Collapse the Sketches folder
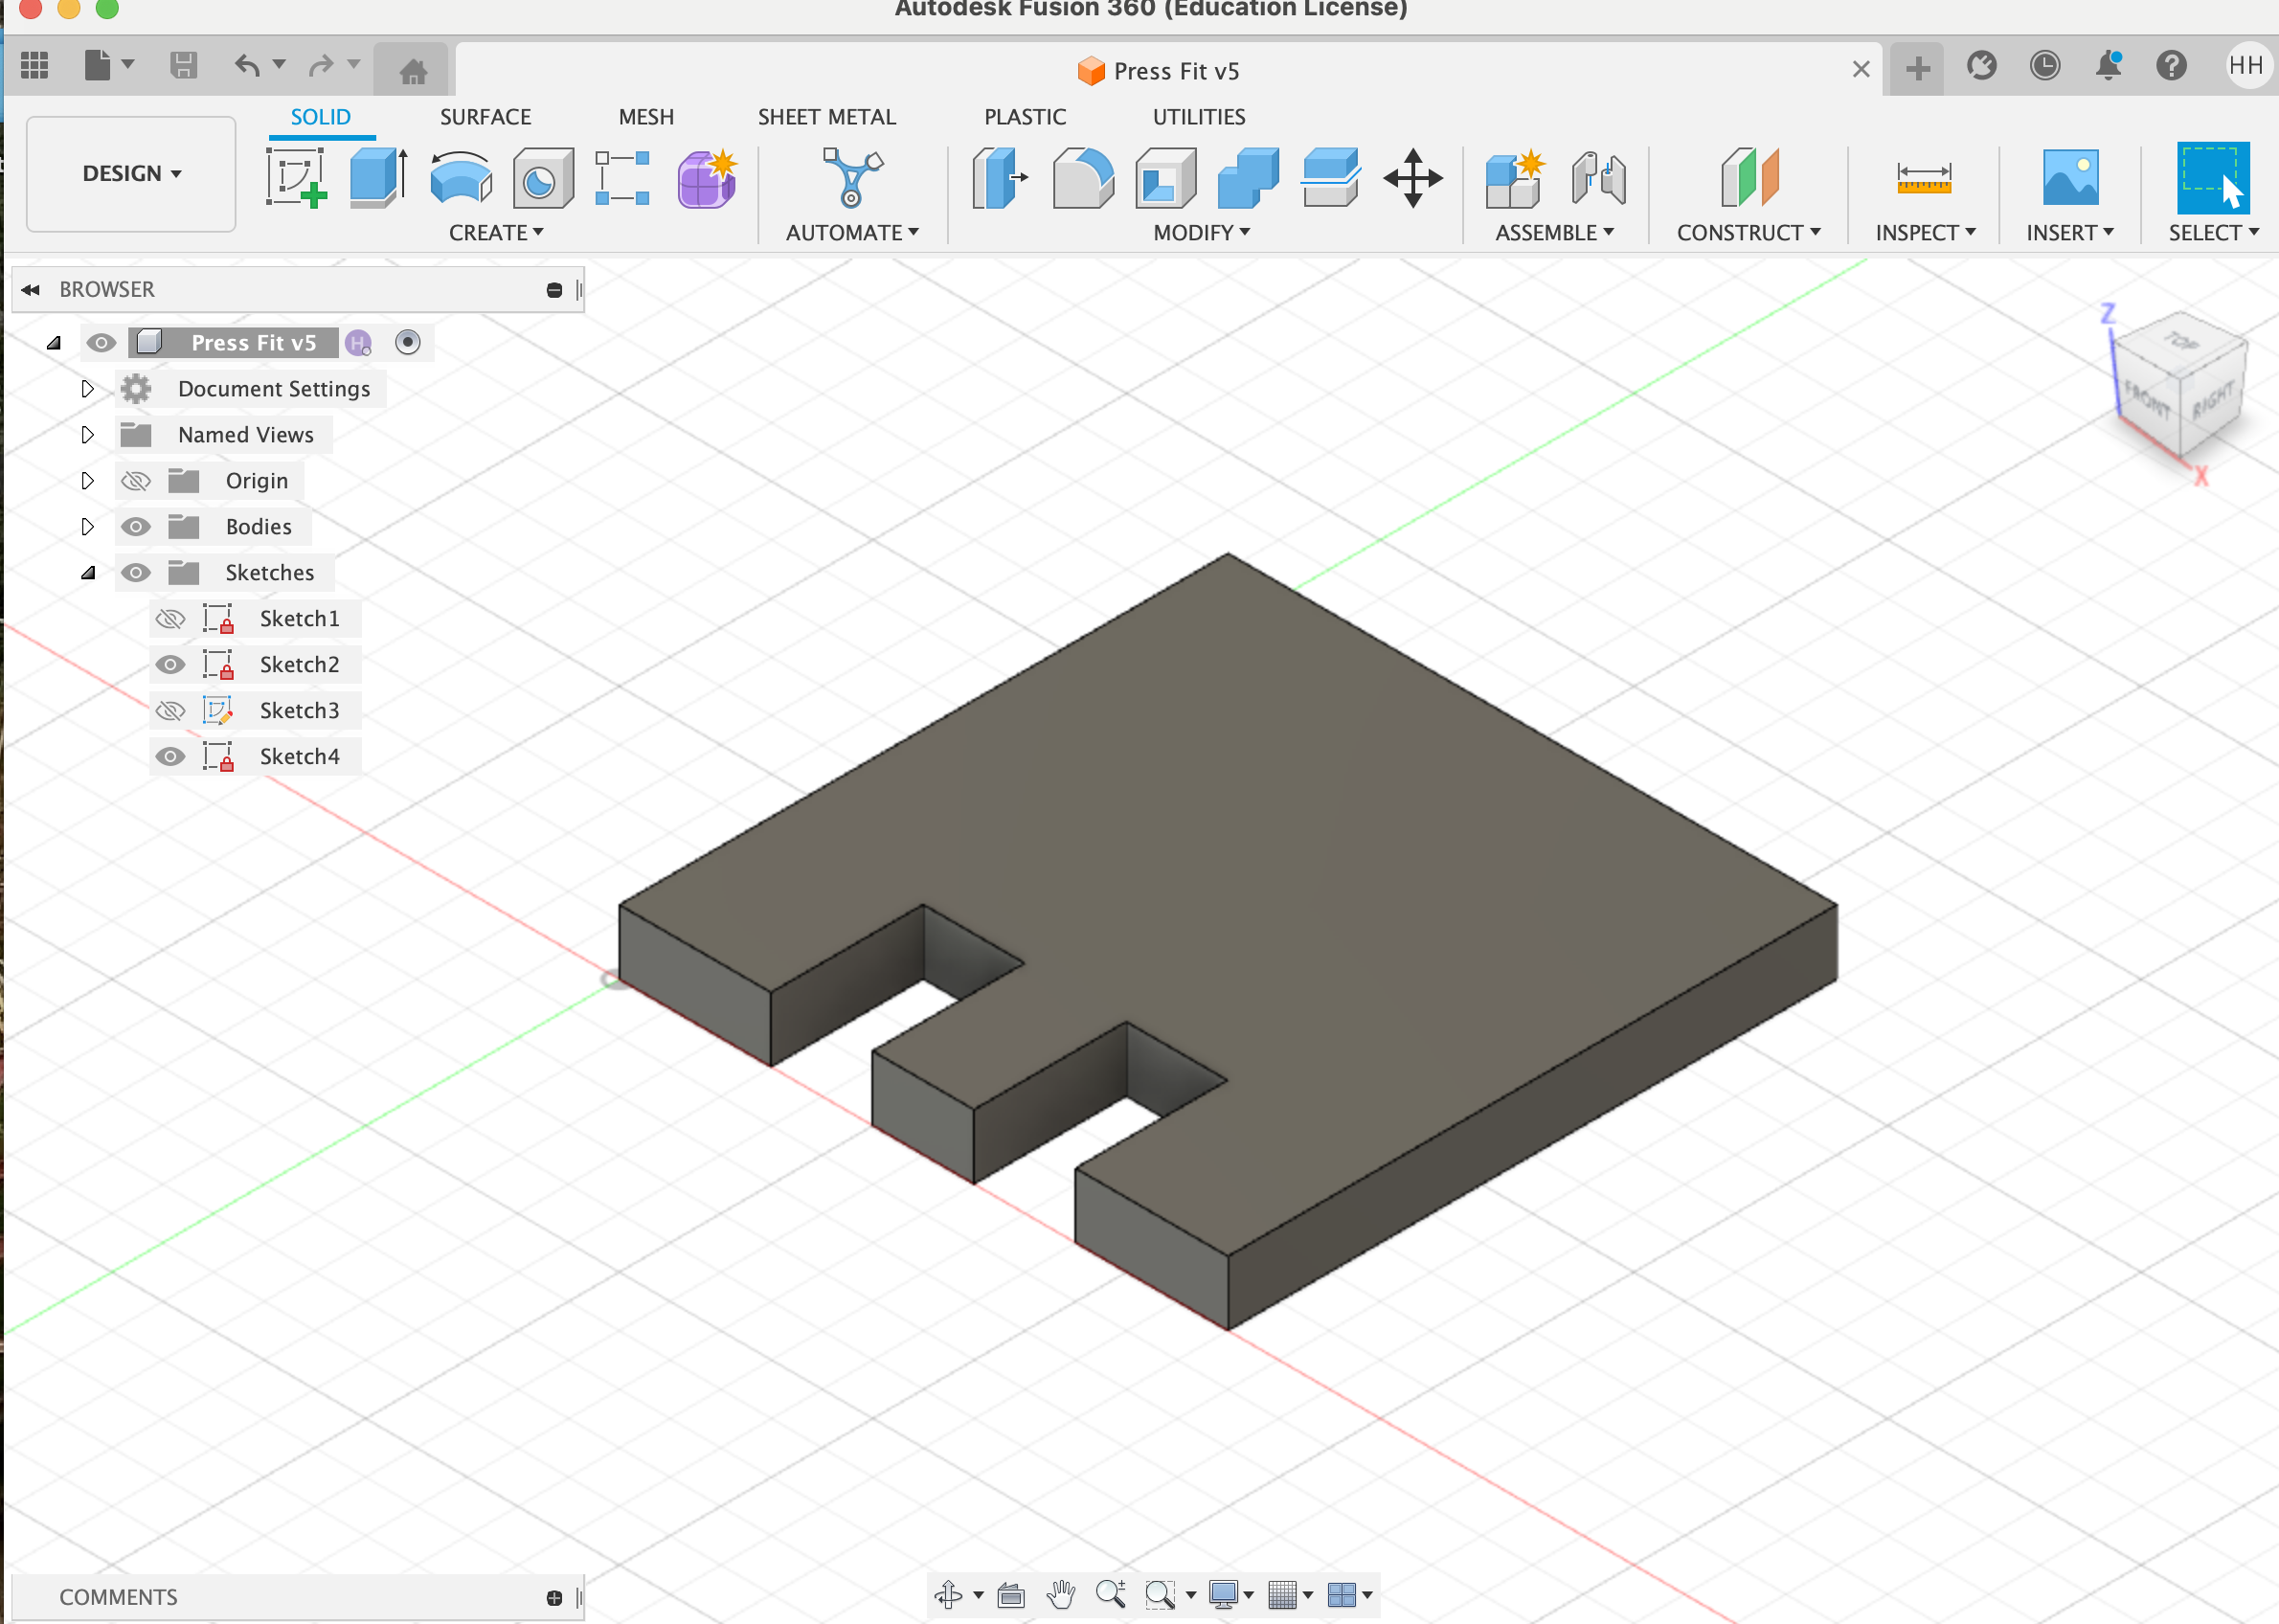The width and height of the screenshot is (2279, 1624). tap(88, 572)
